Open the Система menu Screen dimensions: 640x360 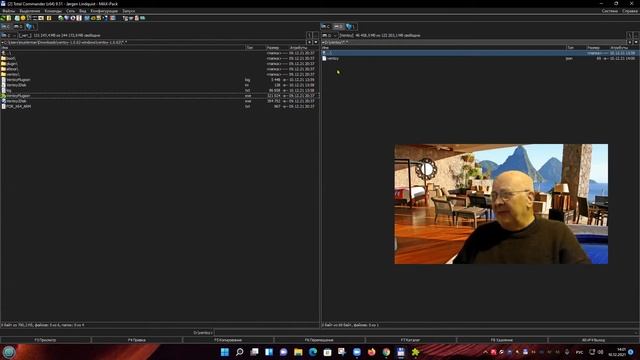point(609,11)
